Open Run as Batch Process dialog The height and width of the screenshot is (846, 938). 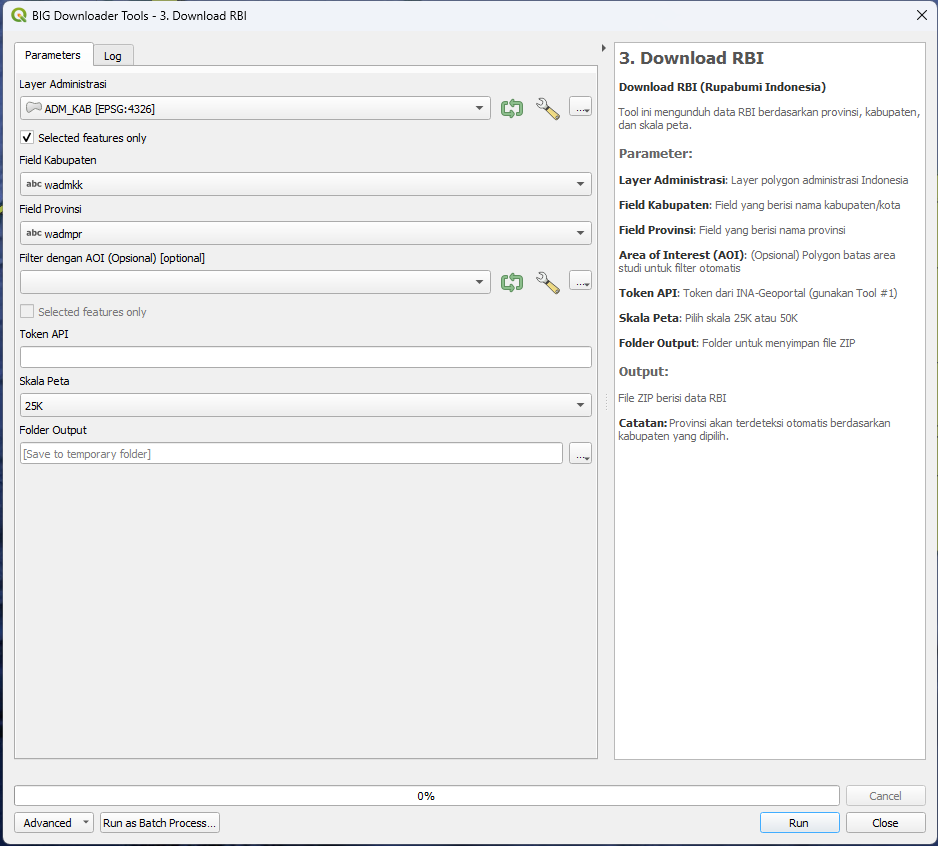(159, 822)
